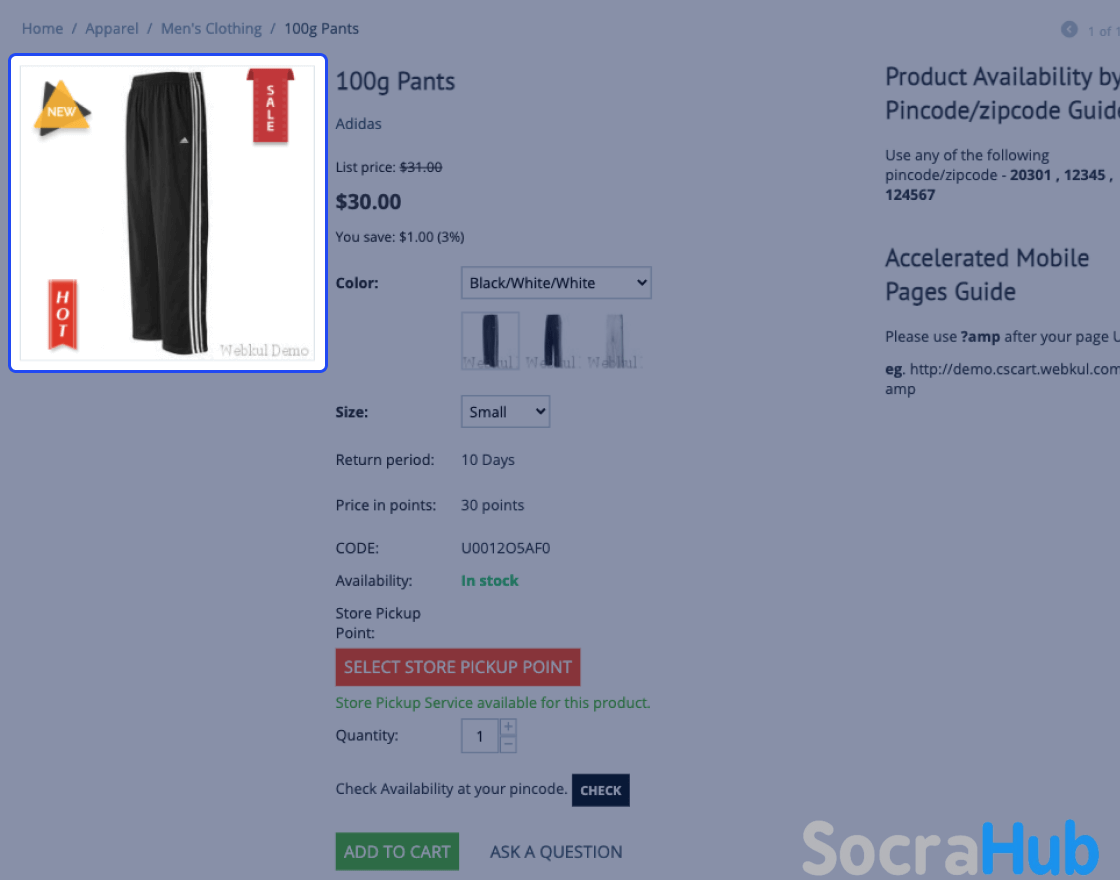
Task: Go to Home breadcrumb
Action: (x=42, y=29)
